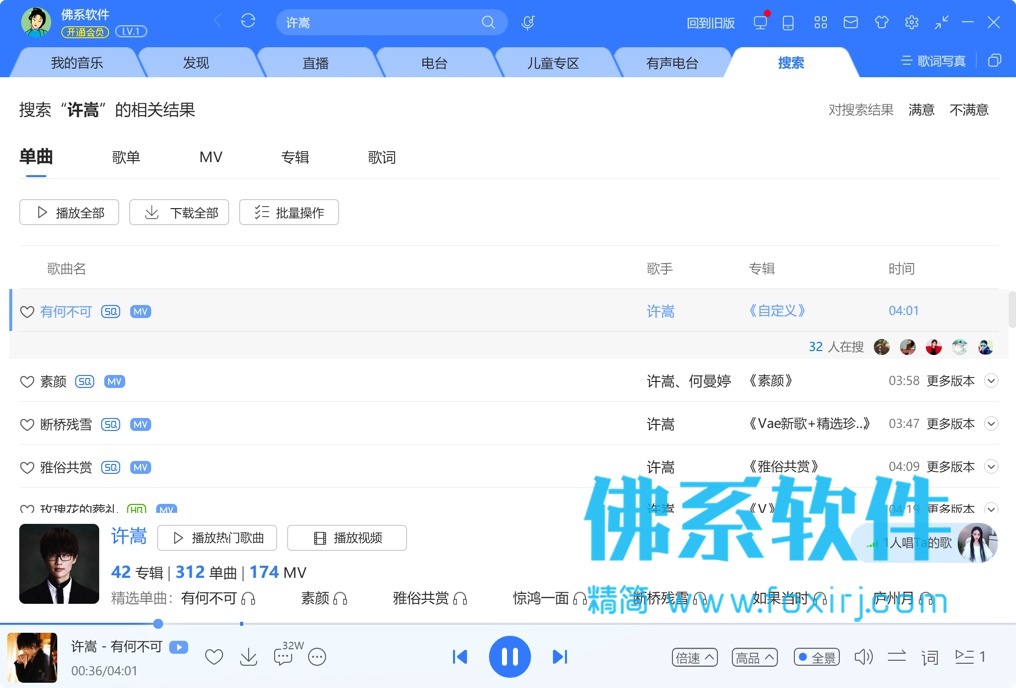Open voice recognition song search icon
Image resolution: width=1016 pixels, height=688 pixels.
click(x=528, y=23)
